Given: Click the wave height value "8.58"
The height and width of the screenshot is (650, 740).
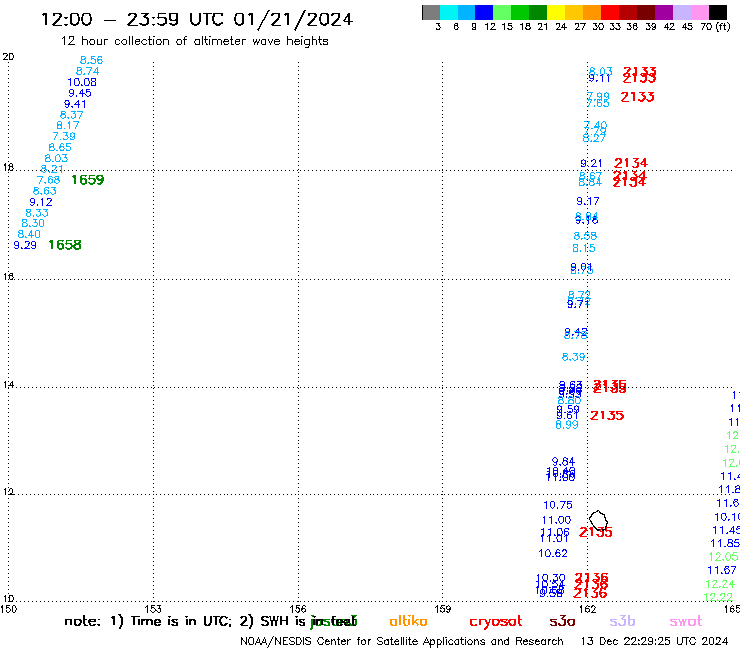Looking at the screenshot, I should 585,236.
